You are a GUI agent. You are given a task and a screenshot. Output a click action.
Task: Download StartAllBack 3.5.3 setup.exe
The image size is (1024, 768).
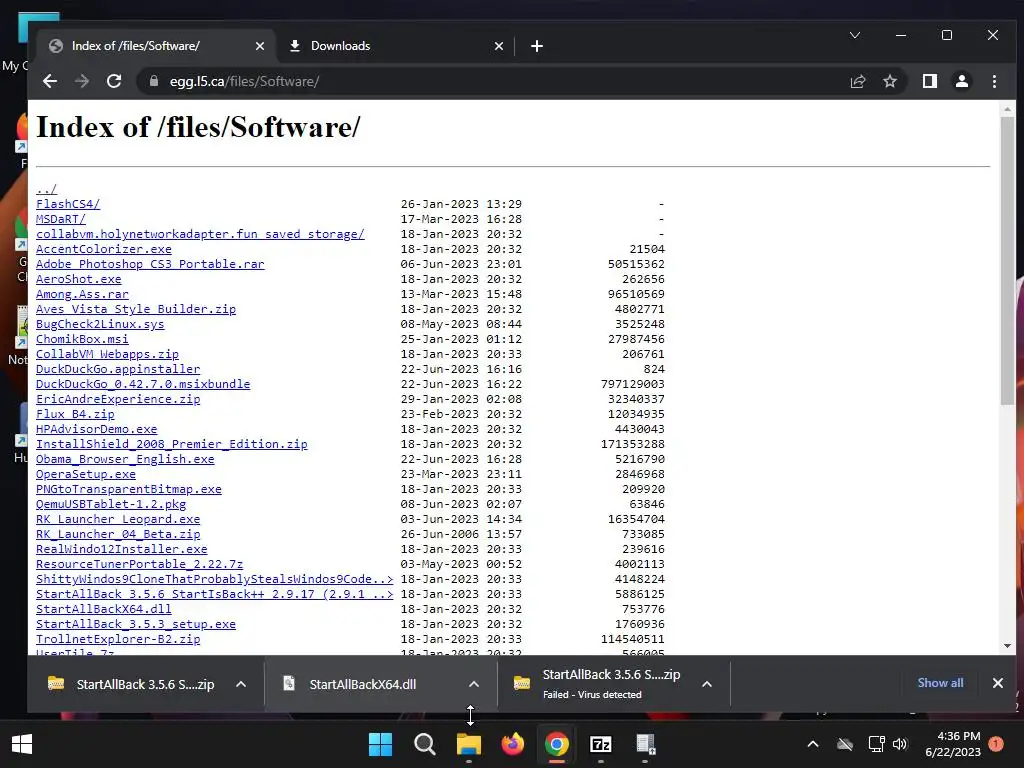[x=136, y=624]
